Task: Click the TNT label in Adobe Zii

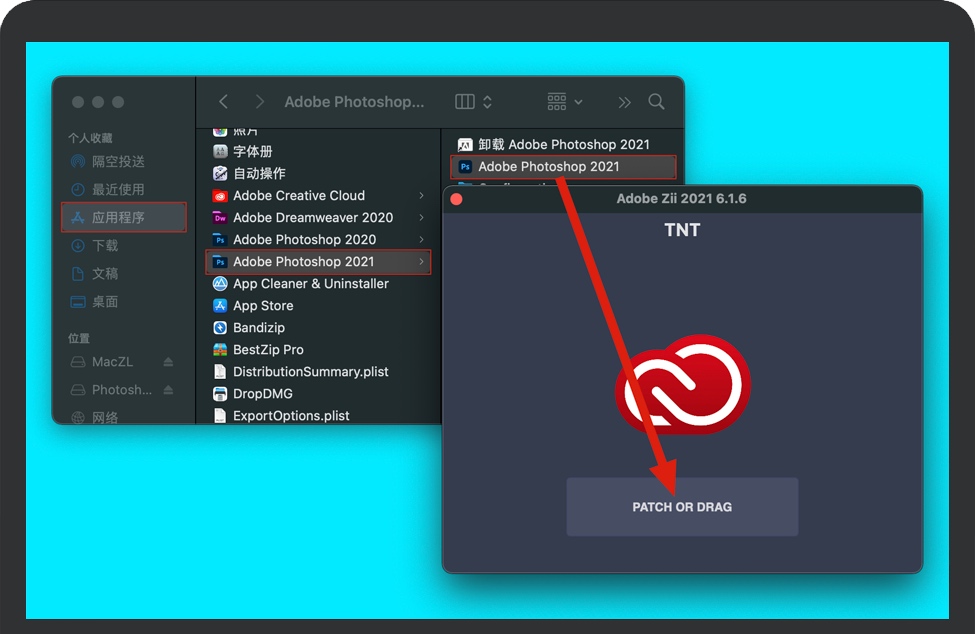Action: (682, 231)
